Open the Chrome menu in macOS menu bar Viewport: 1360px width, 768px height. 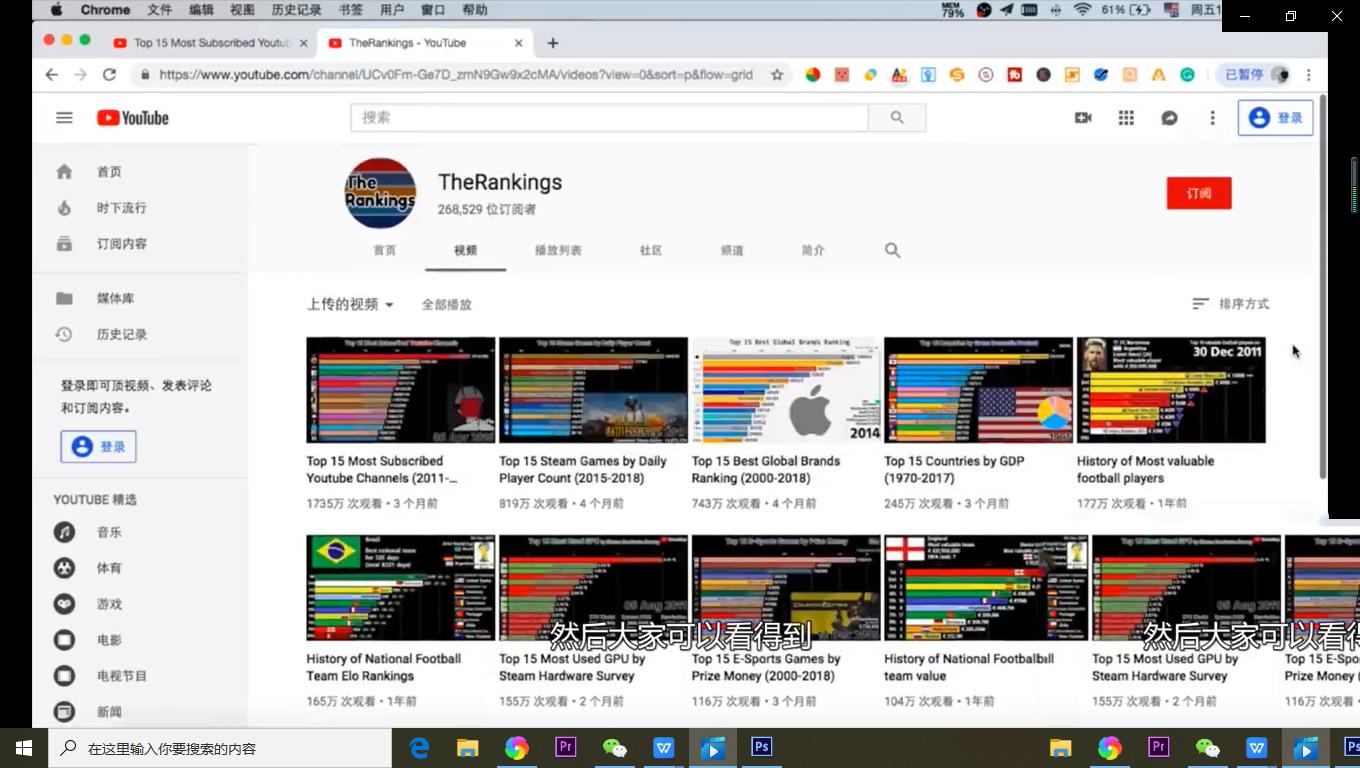pos(105,10)
